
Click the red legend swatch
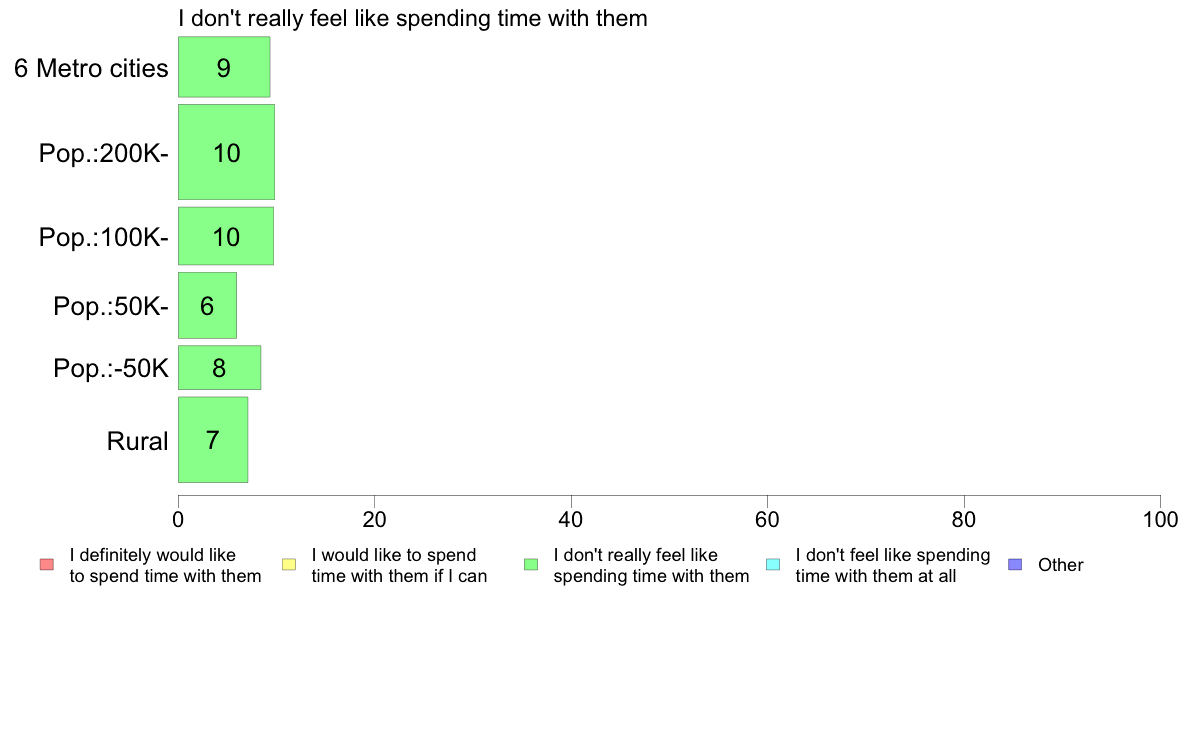47,565
